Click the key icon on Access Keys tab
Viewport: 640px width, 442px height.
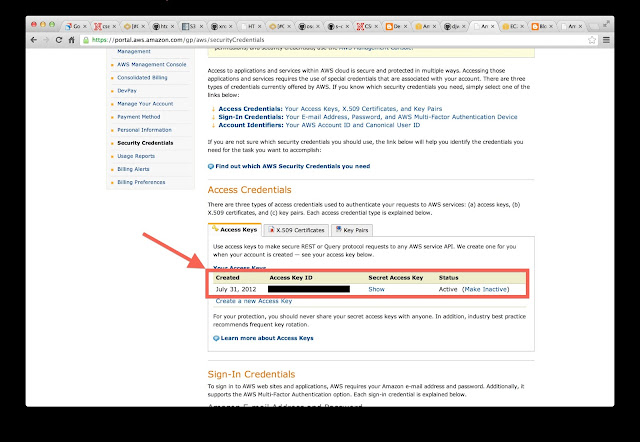215,229
